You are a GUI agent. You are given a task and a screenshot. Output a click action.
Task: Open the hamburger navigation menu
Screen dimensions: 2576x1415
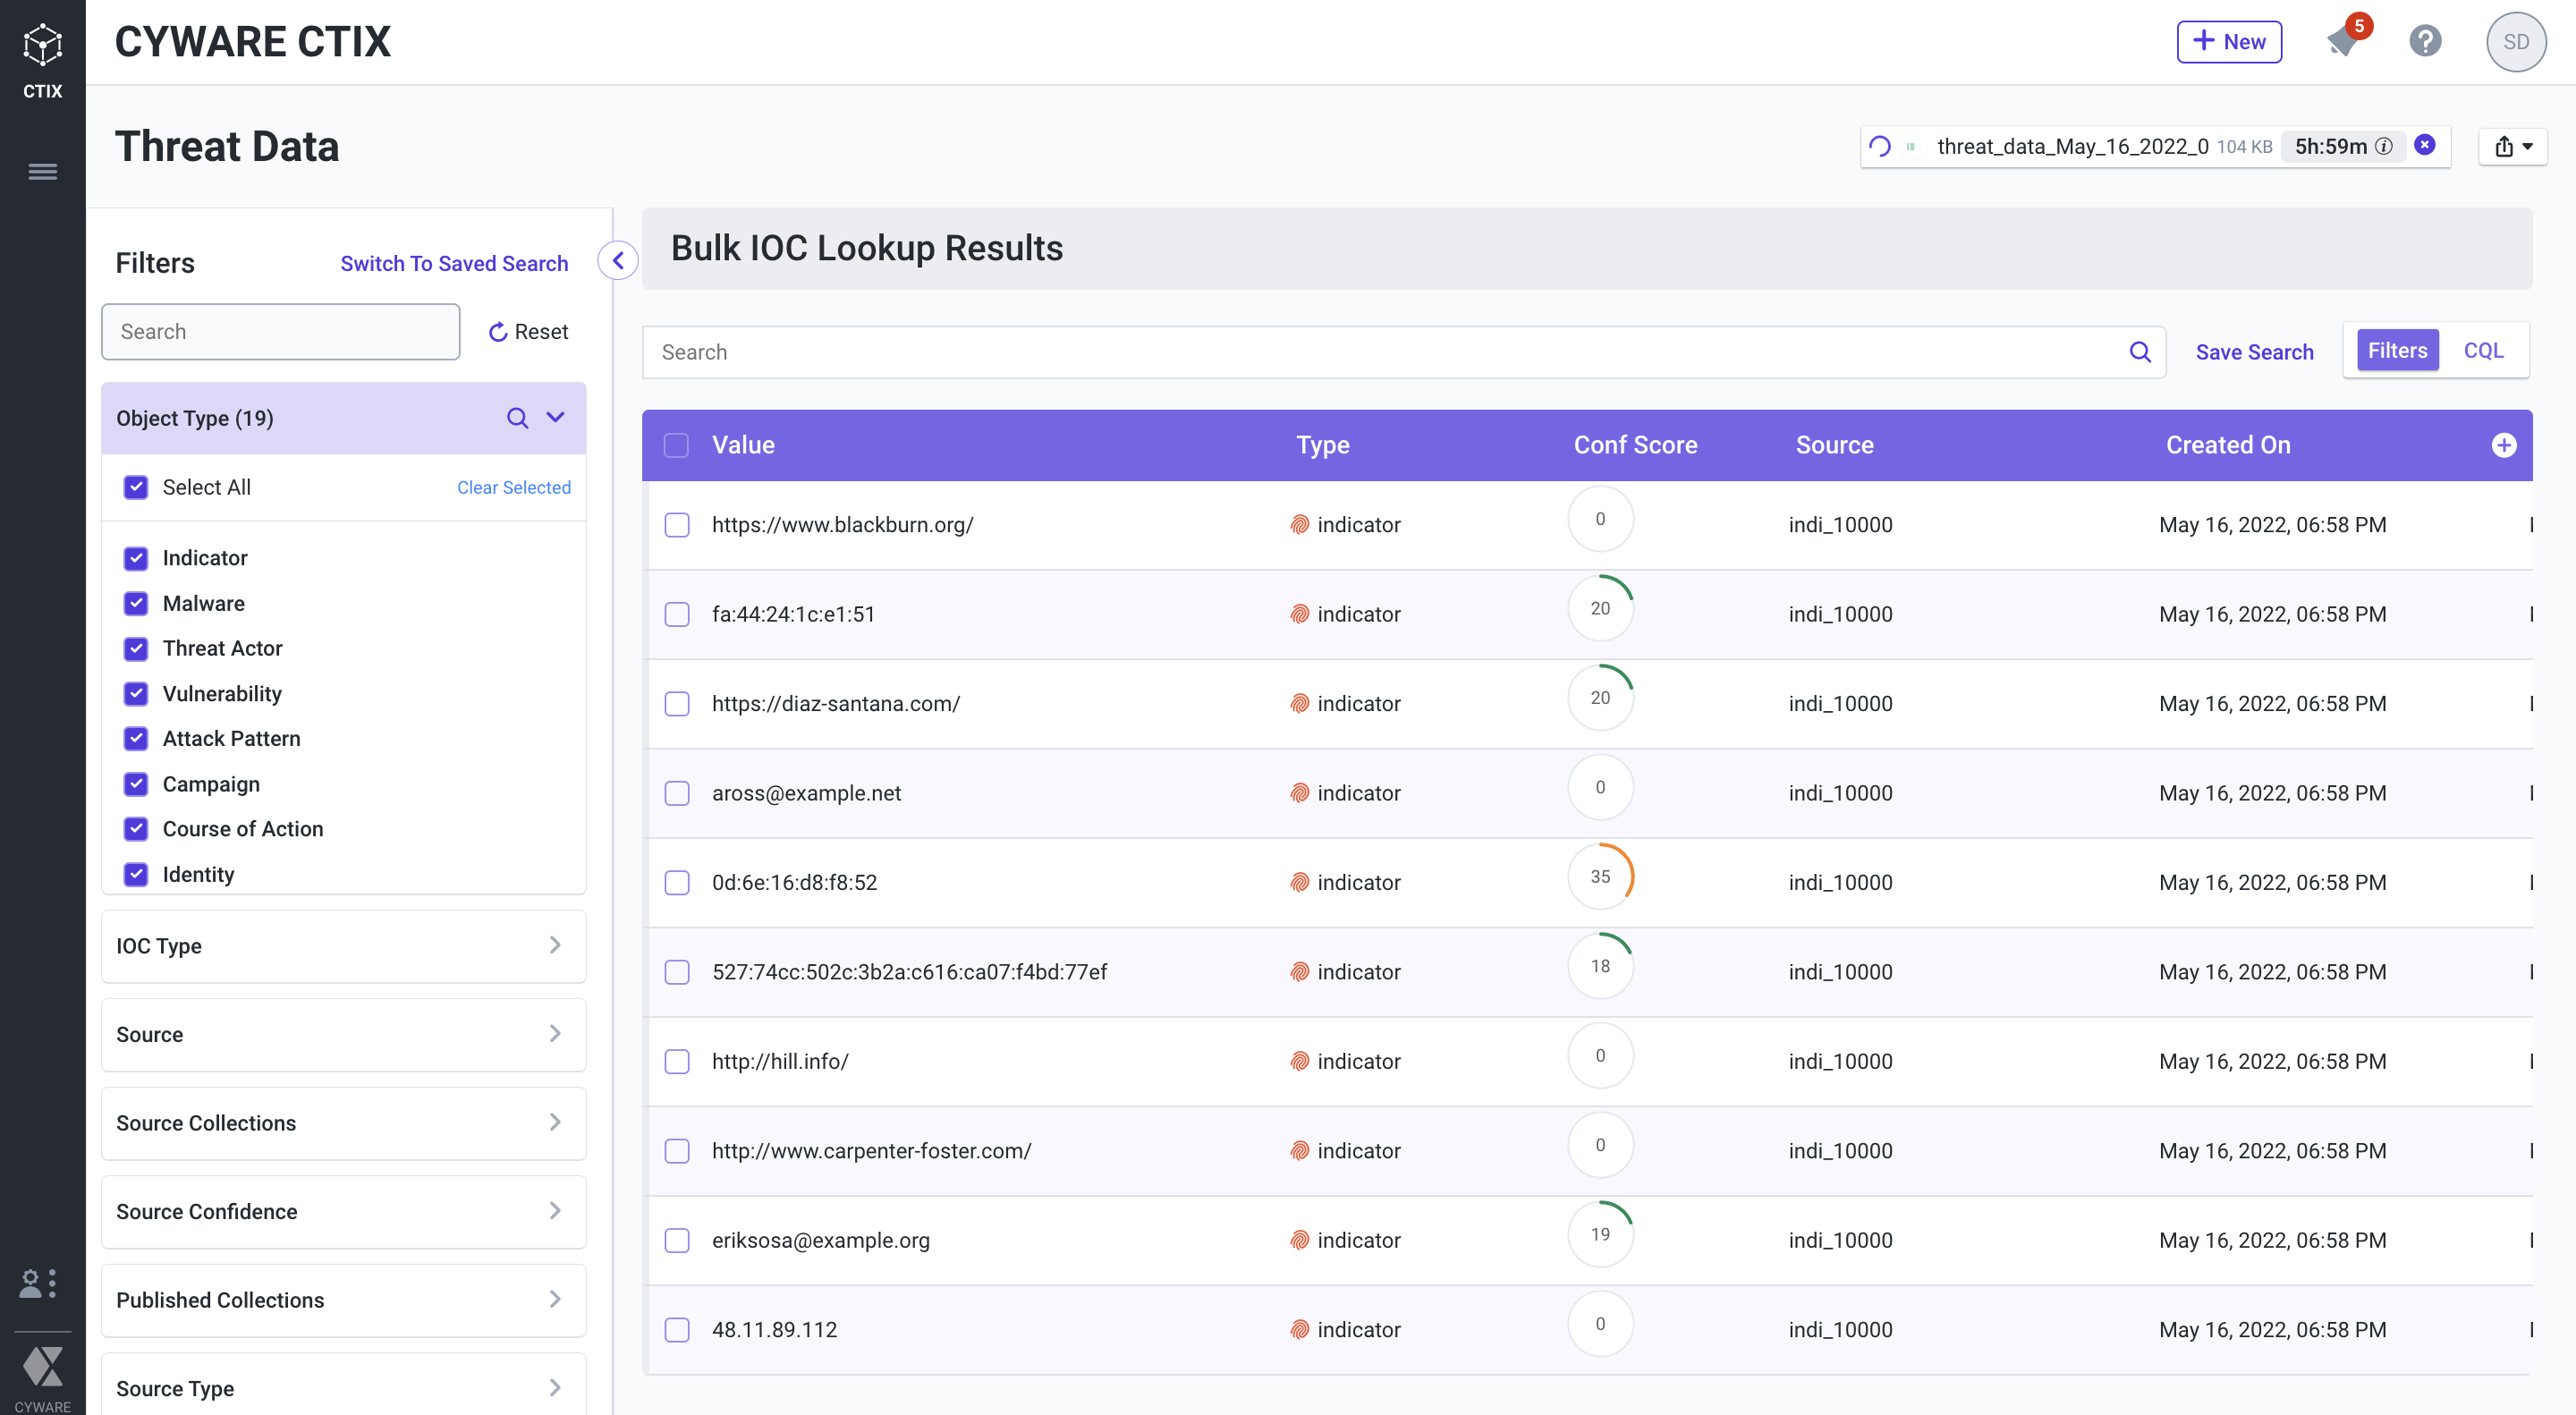[x=42, y=172]
